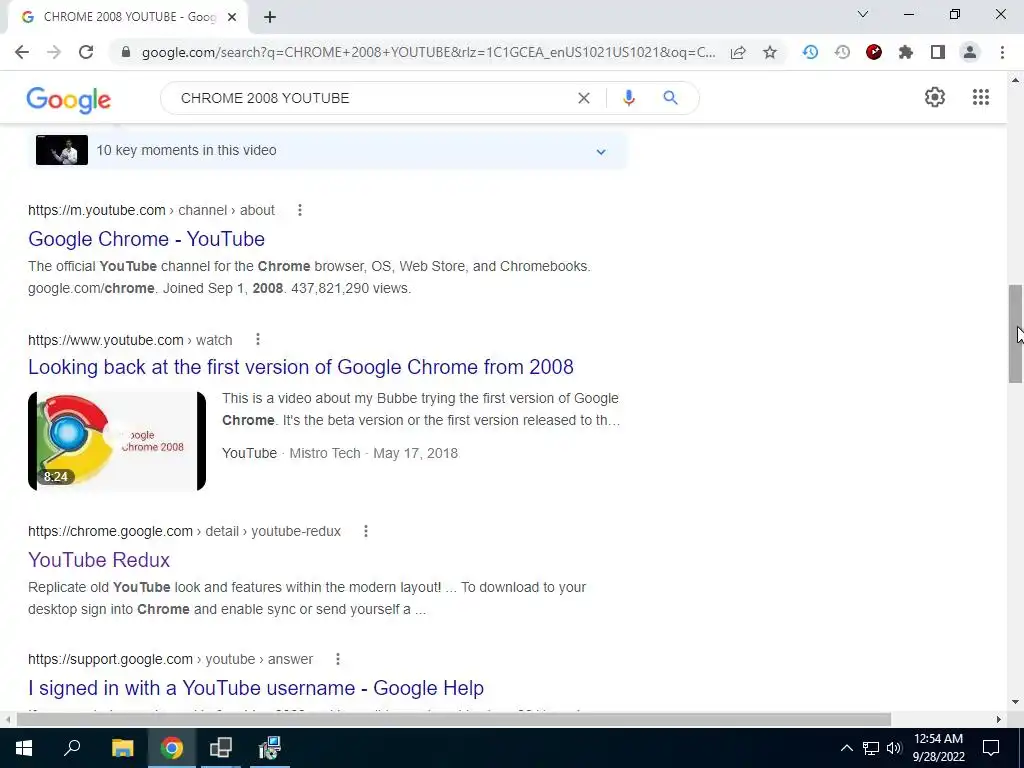Open options for support.google.com result
This screenshot has width=1024, height=768.
coord(338,659)
